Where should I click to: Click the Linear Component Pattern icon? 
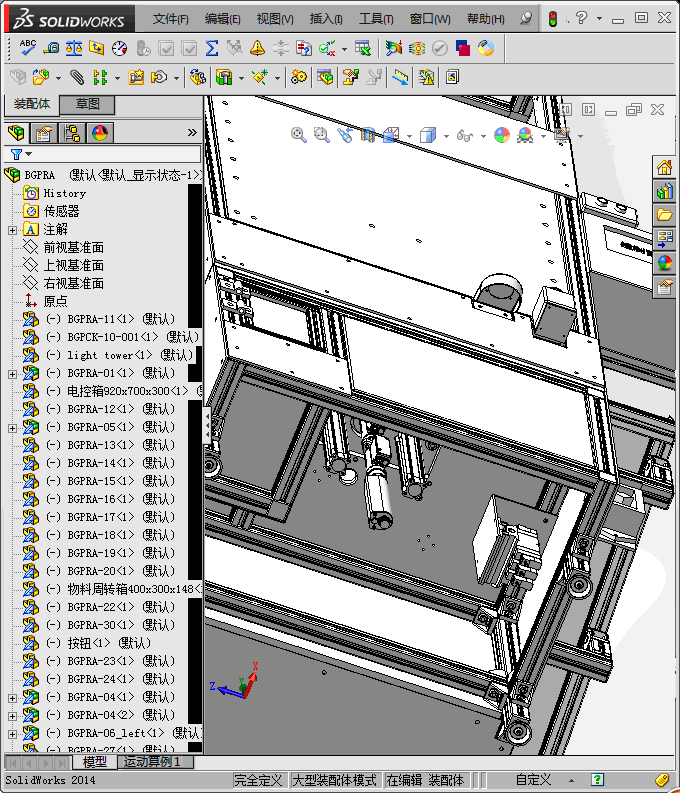pyautogui.click(x=100, y=77)
